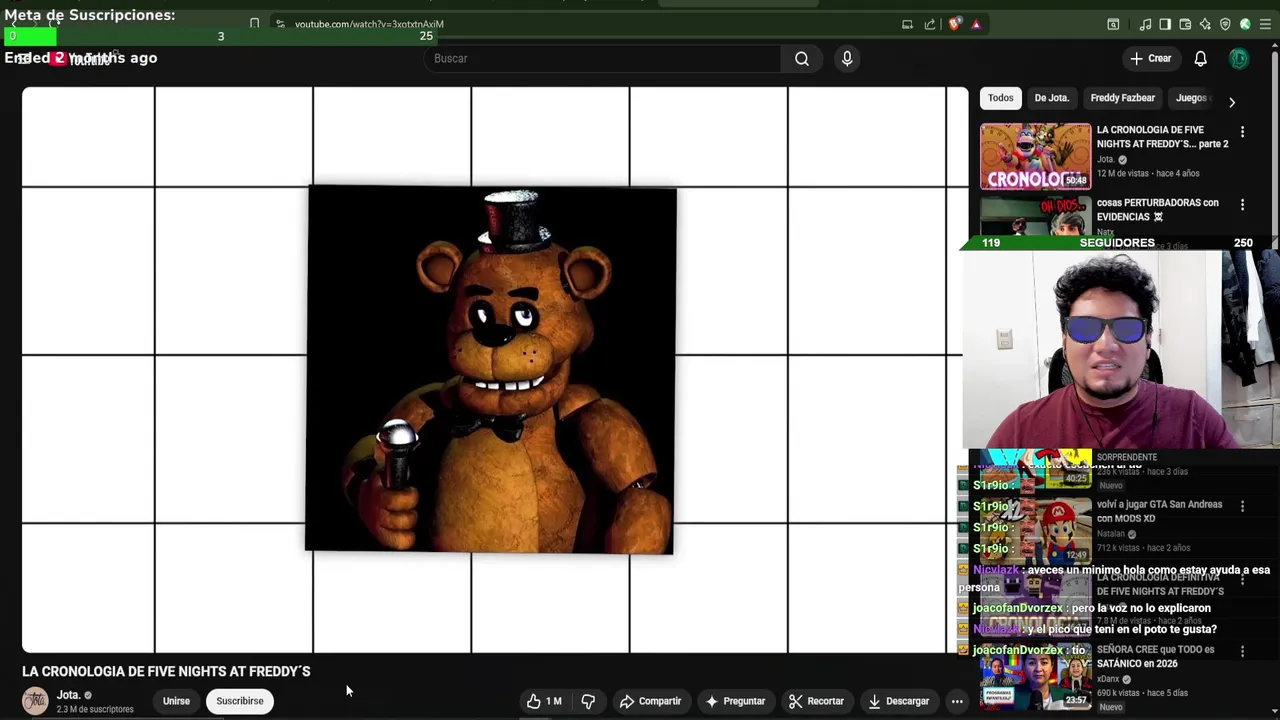1280x720 pixels.
Task: Open the browser hamburger menu
Action: [1266, 24]
